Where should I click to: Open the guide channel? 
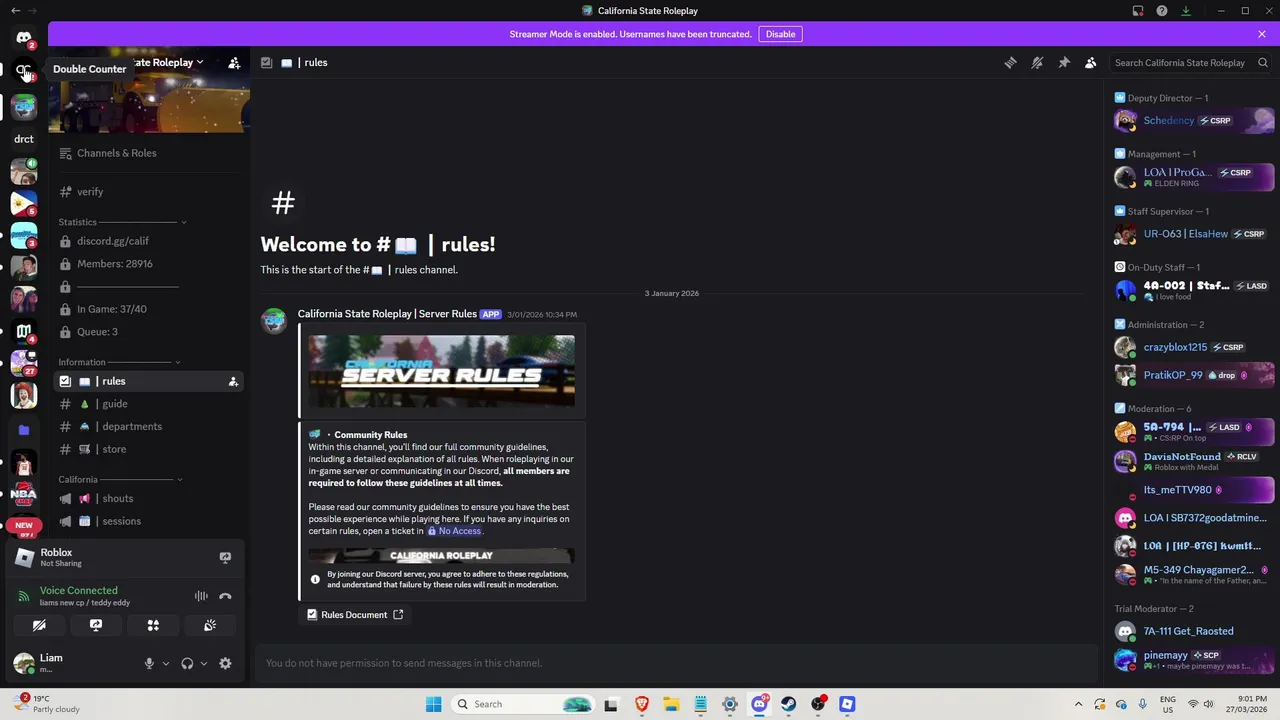[x=148, y=404]
